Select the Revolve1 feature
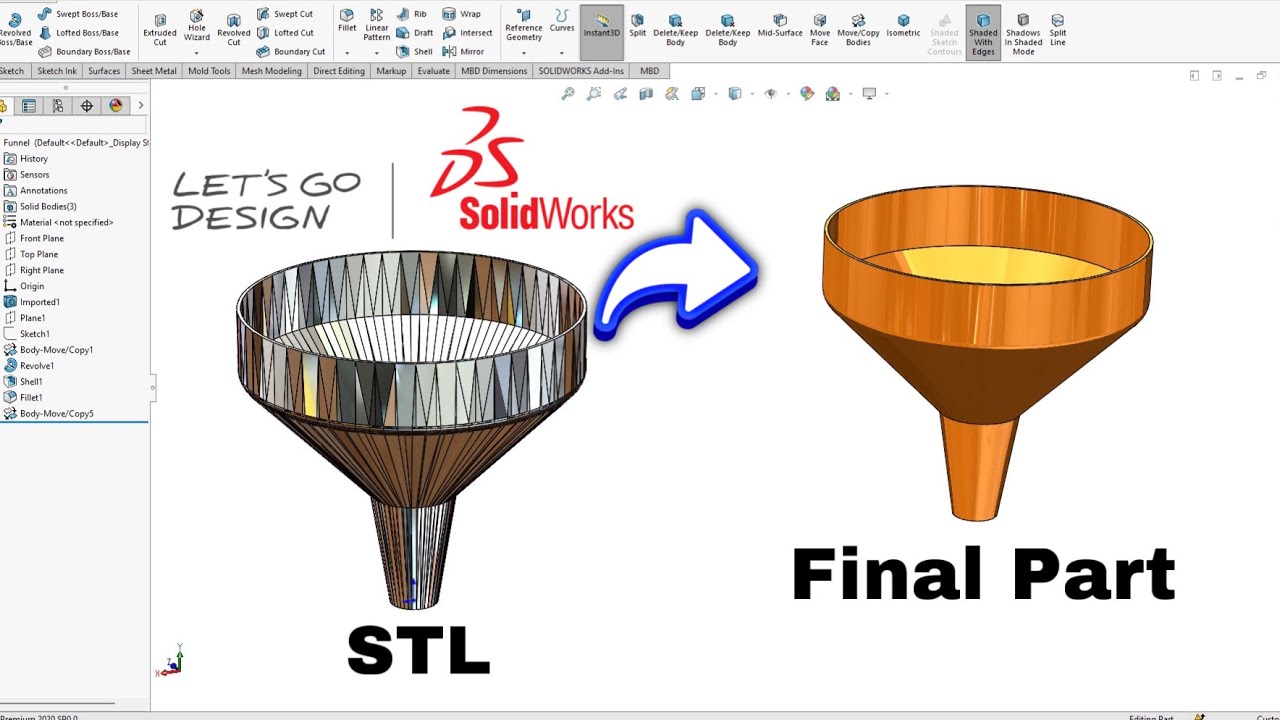Viewport: 1280px width, 720px height. [x=29, y=366]
